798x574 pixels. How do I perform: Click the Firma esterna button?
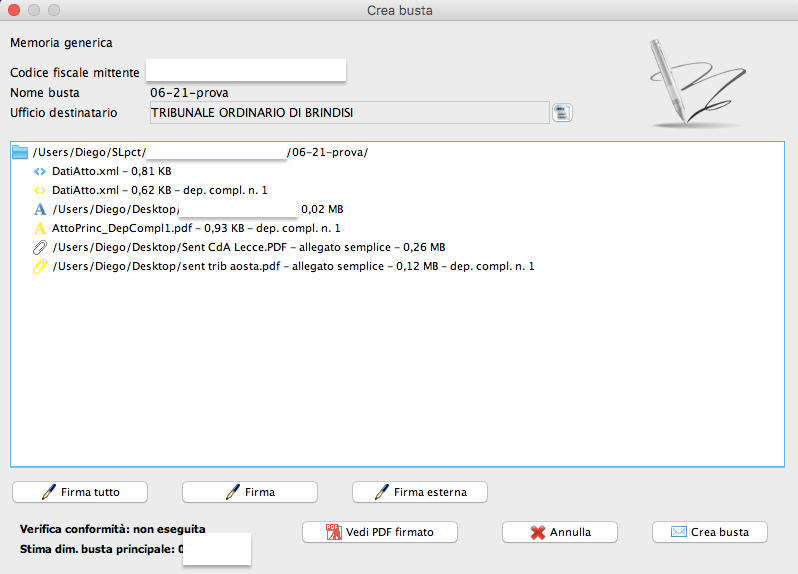(x=420, y=492)
